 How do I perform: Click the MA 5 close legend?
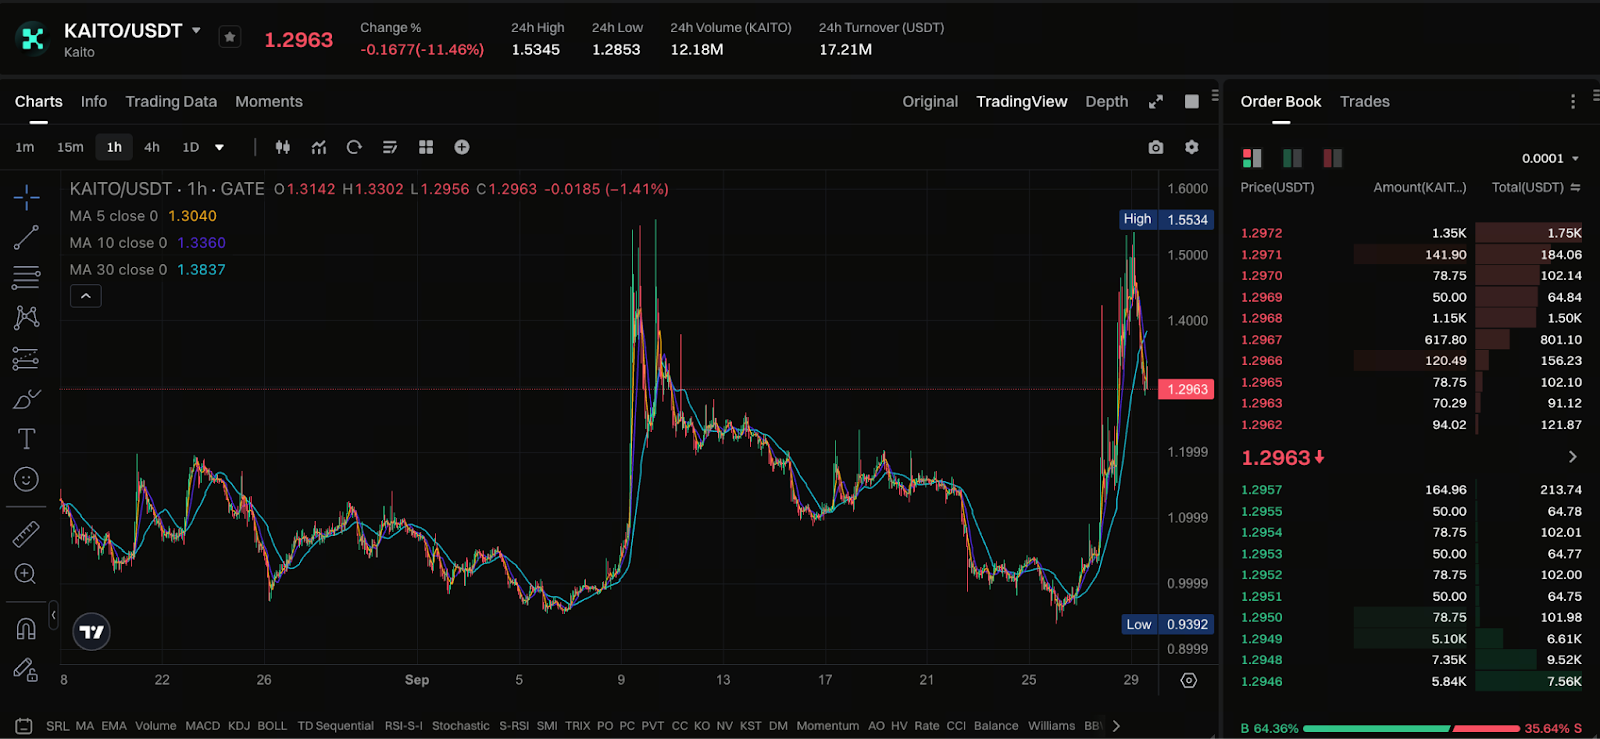click(143, 216)
